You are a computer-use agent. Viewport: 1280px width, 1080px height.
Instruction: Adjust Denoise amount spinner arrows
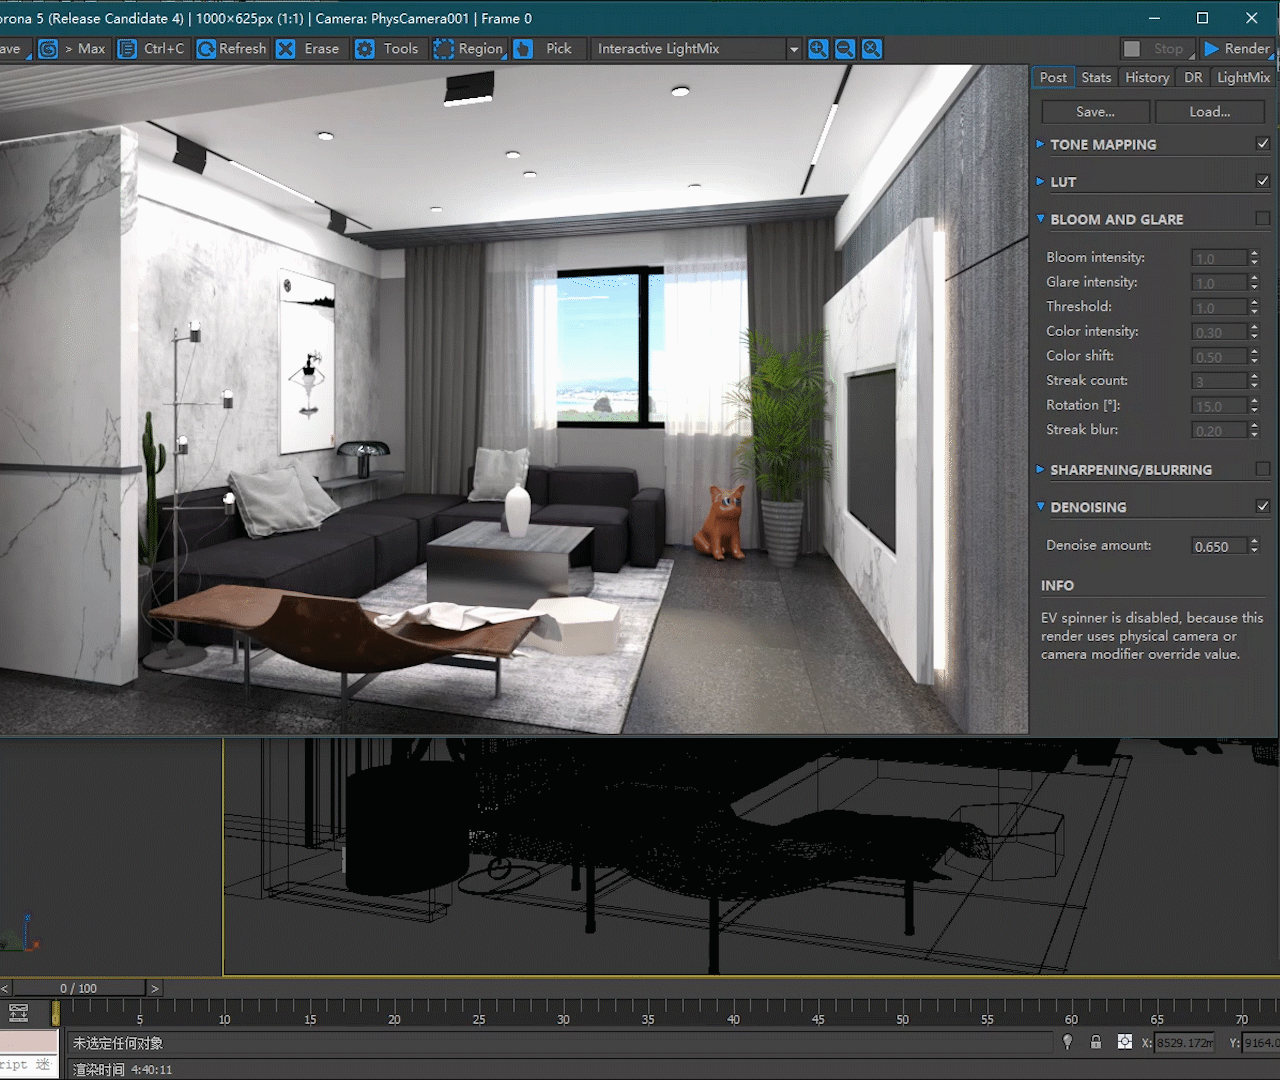(x=1254, y=546)
